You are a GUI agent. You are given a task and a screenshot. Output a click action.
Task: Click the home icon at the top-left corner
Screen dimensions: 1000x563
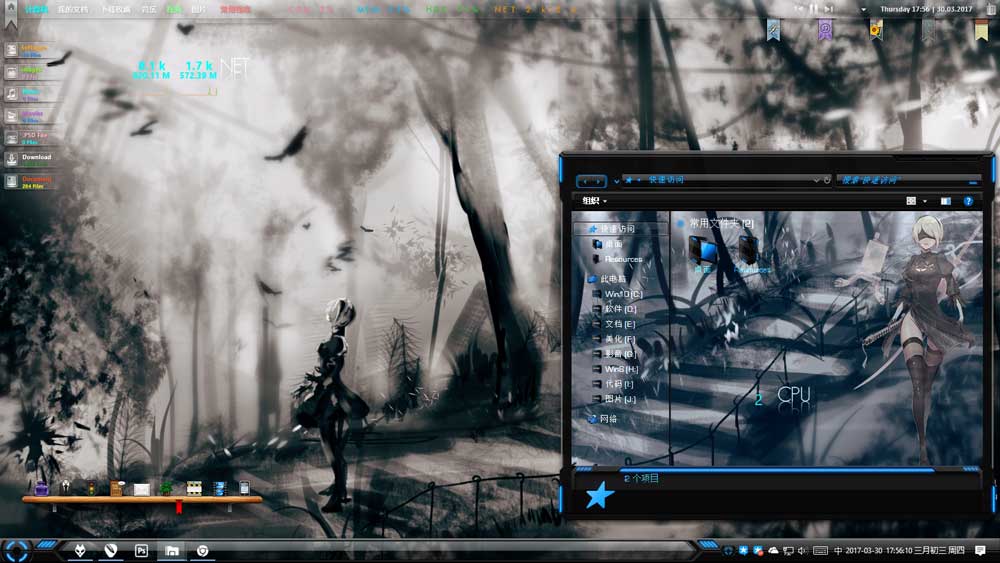point(11,7)
